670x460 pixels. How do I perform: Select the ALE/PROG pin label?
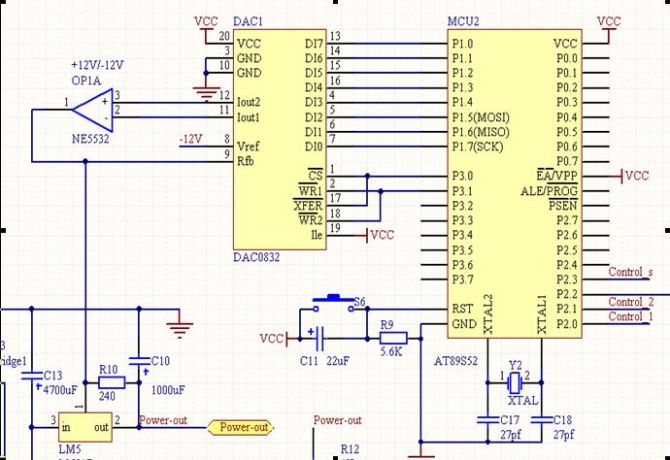click(x=549, y=191)
